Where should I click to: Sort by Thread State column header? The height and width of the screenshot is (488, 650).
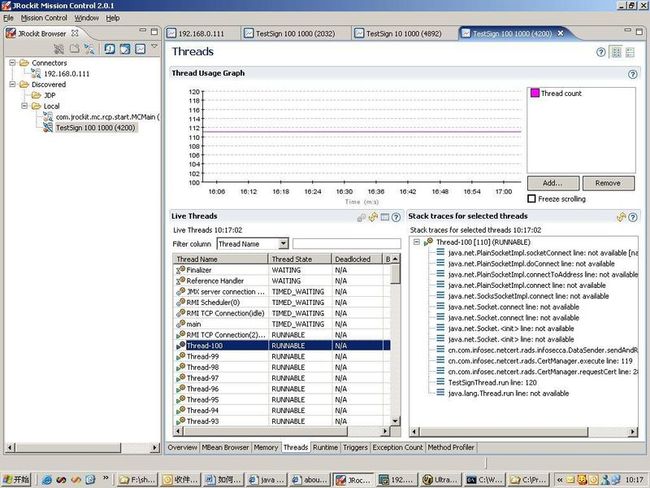(x=300, y=259)
